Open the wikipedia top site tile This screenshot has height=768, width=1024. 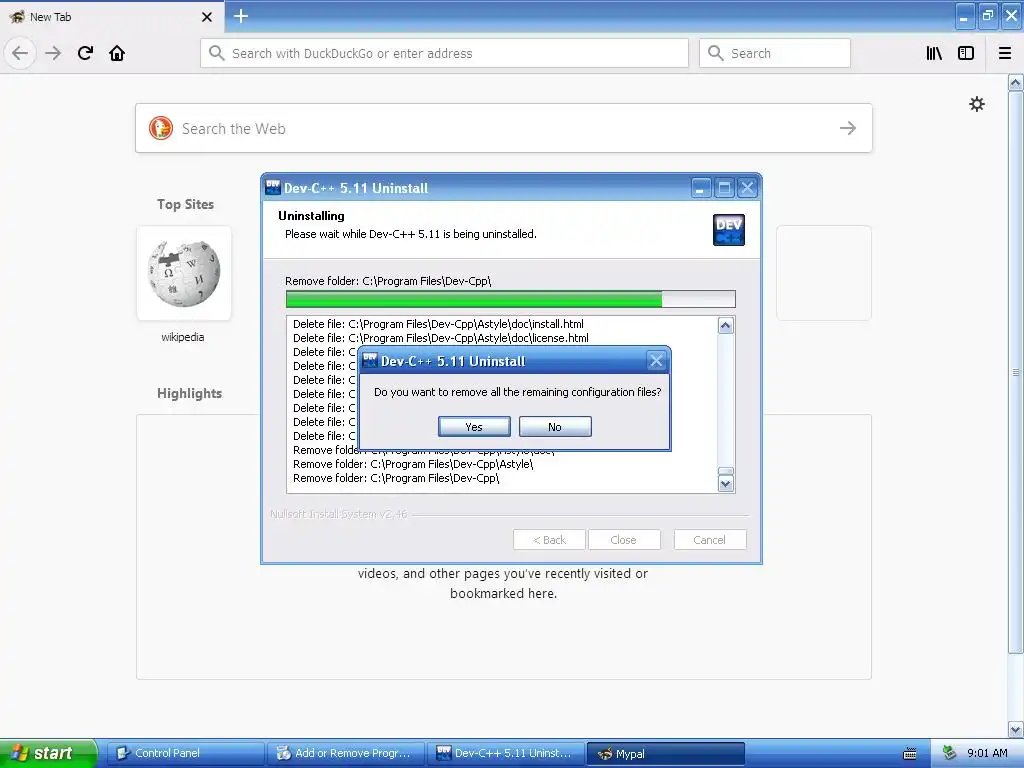coord(184,273)
